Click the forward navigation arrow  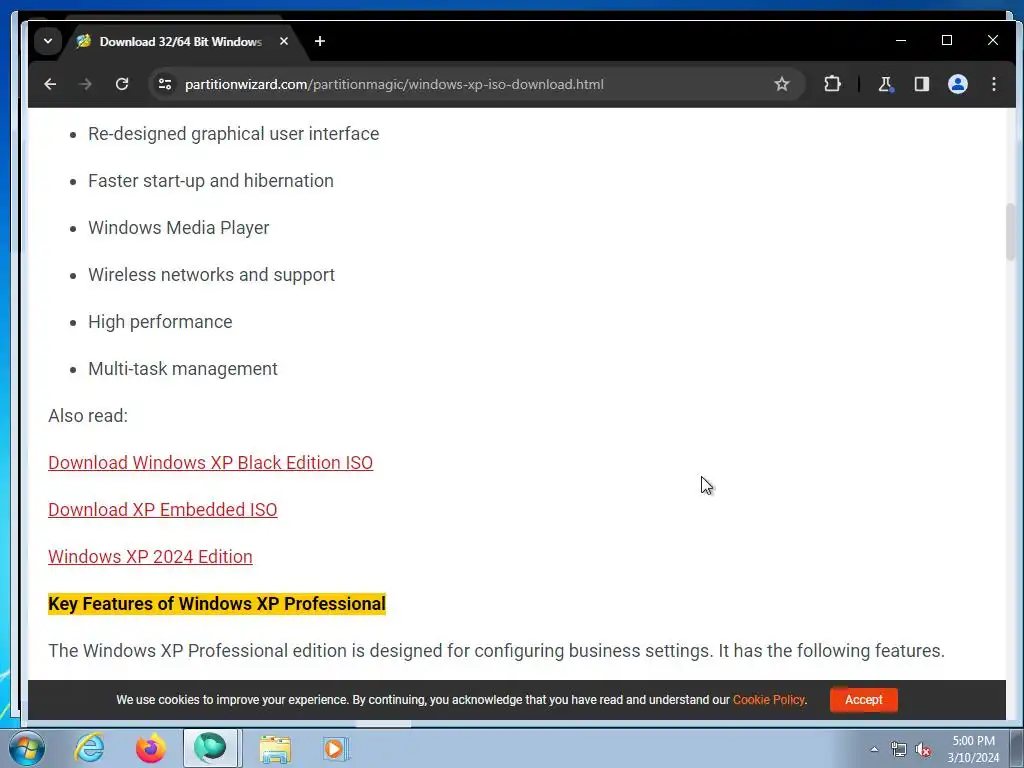[85, 84]
